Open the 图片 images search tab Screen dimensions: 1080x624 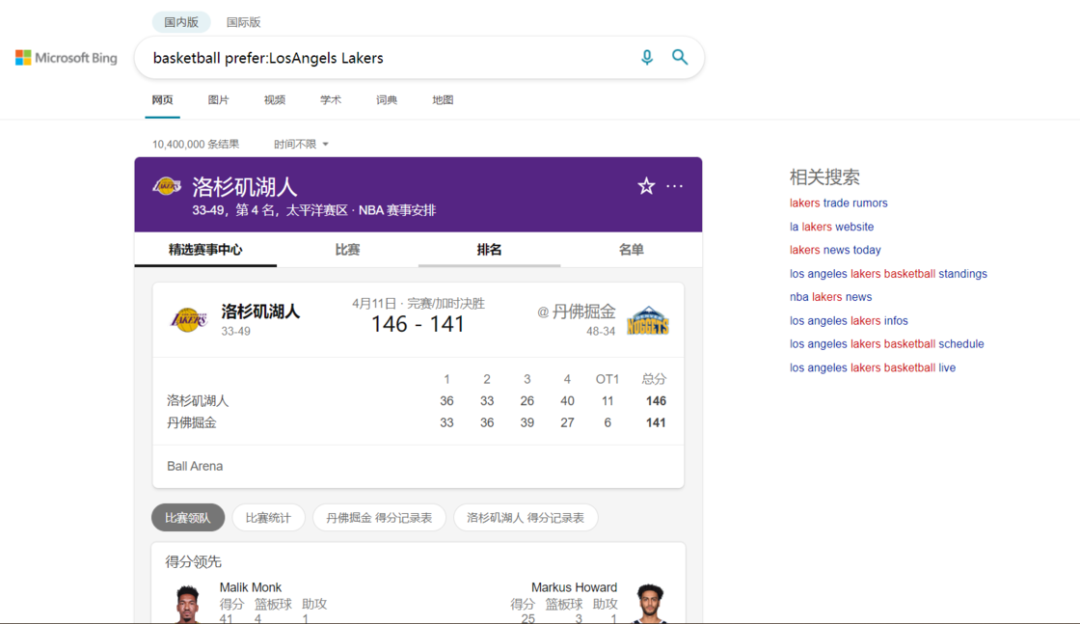pyautogui.click(x=218, y=100)
